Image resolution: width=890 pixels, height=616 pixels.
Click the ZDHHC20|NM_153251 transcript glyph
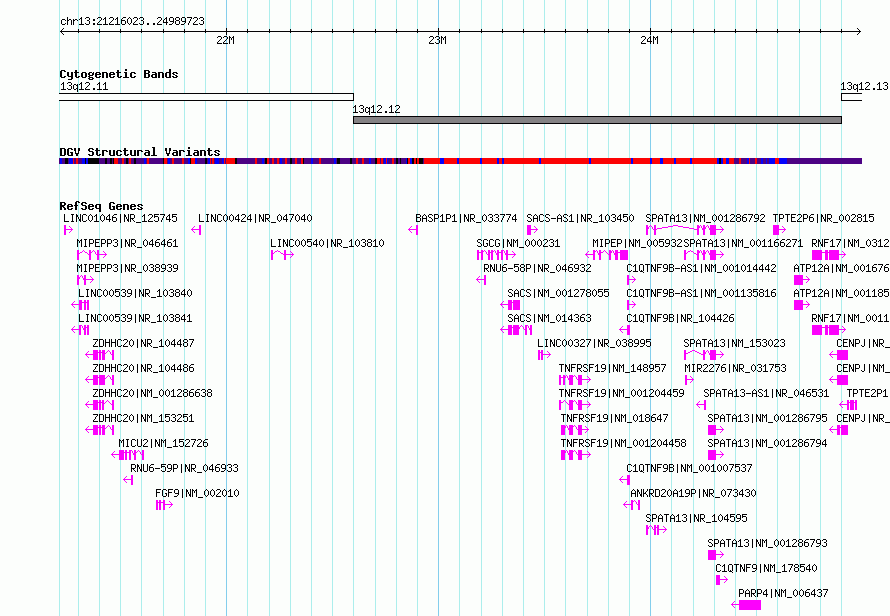pyautogui.click(x=99, y=430)
